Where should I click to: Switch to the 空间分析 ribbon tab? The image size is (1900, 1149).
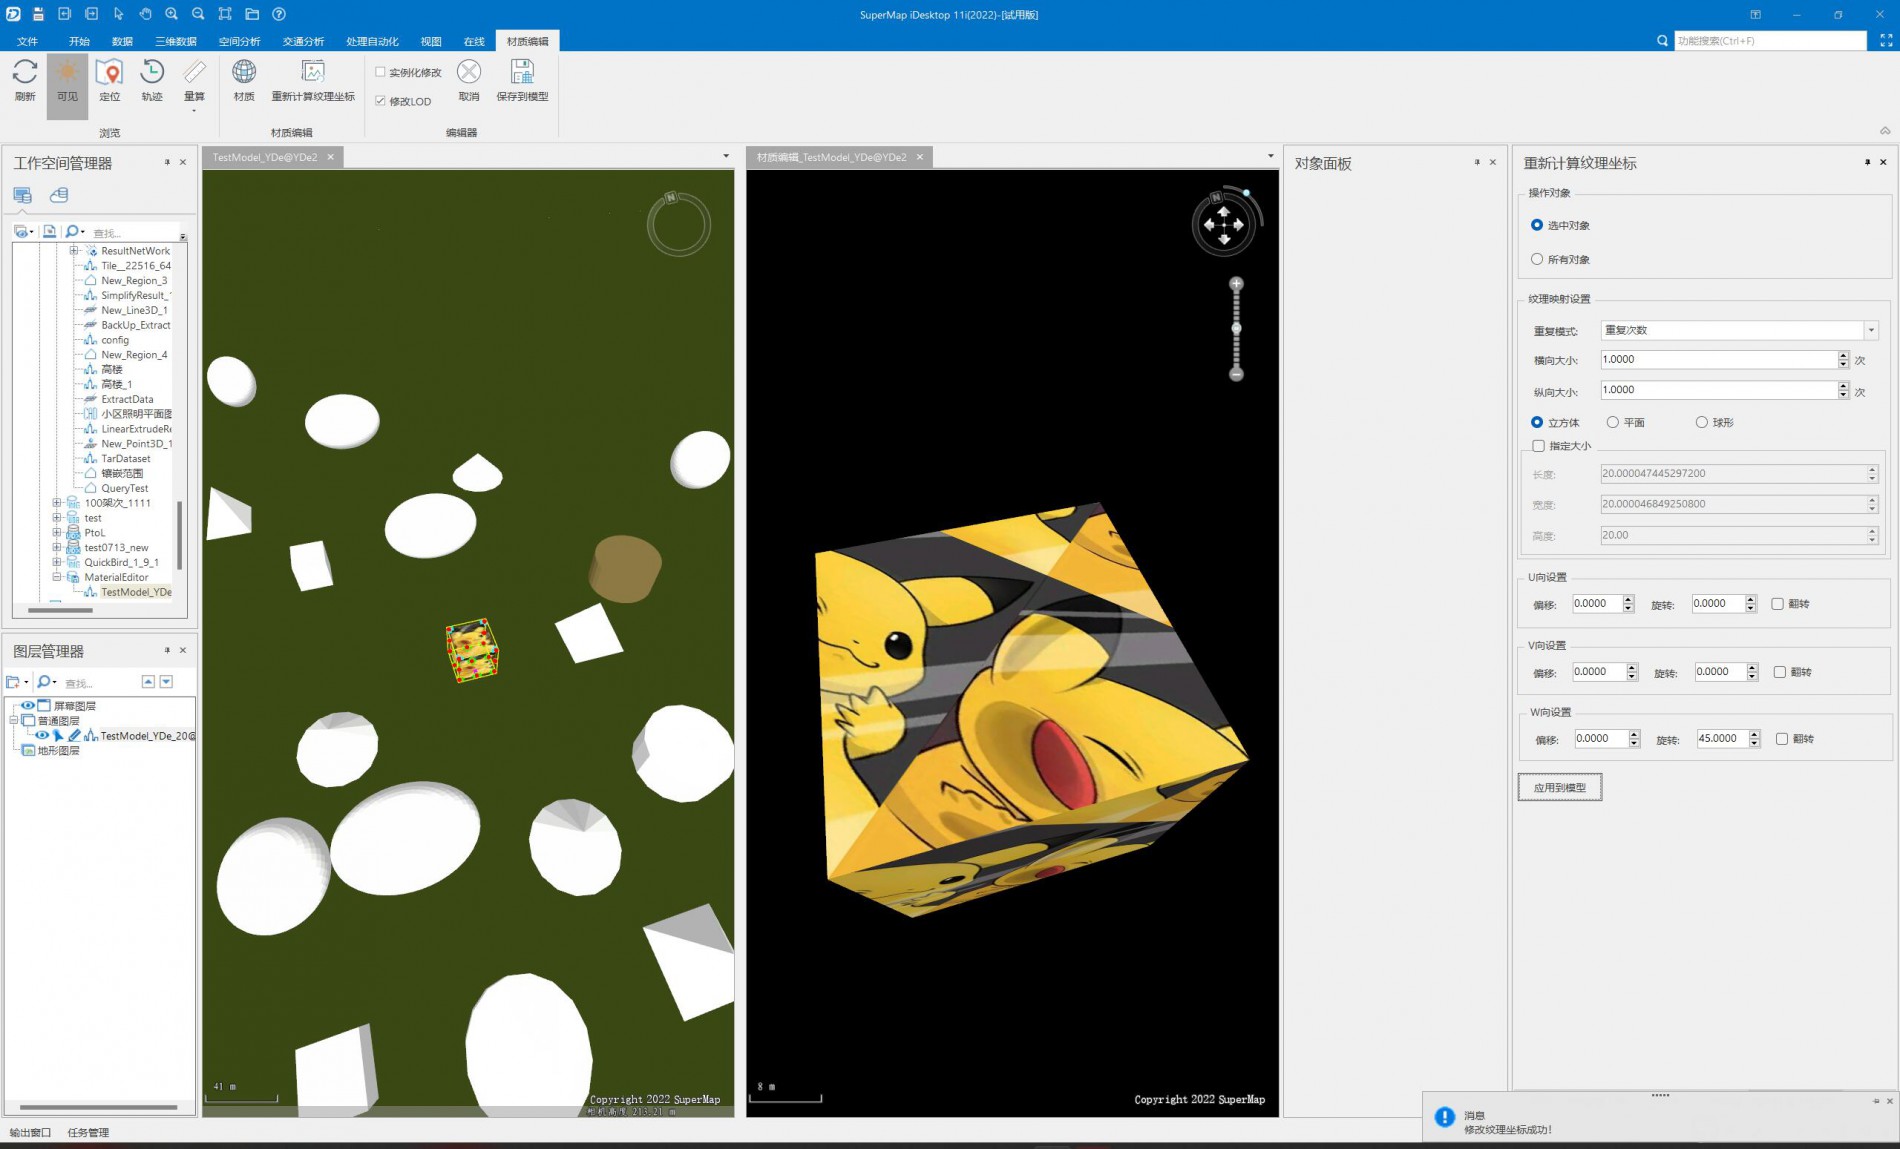point(239,41)
